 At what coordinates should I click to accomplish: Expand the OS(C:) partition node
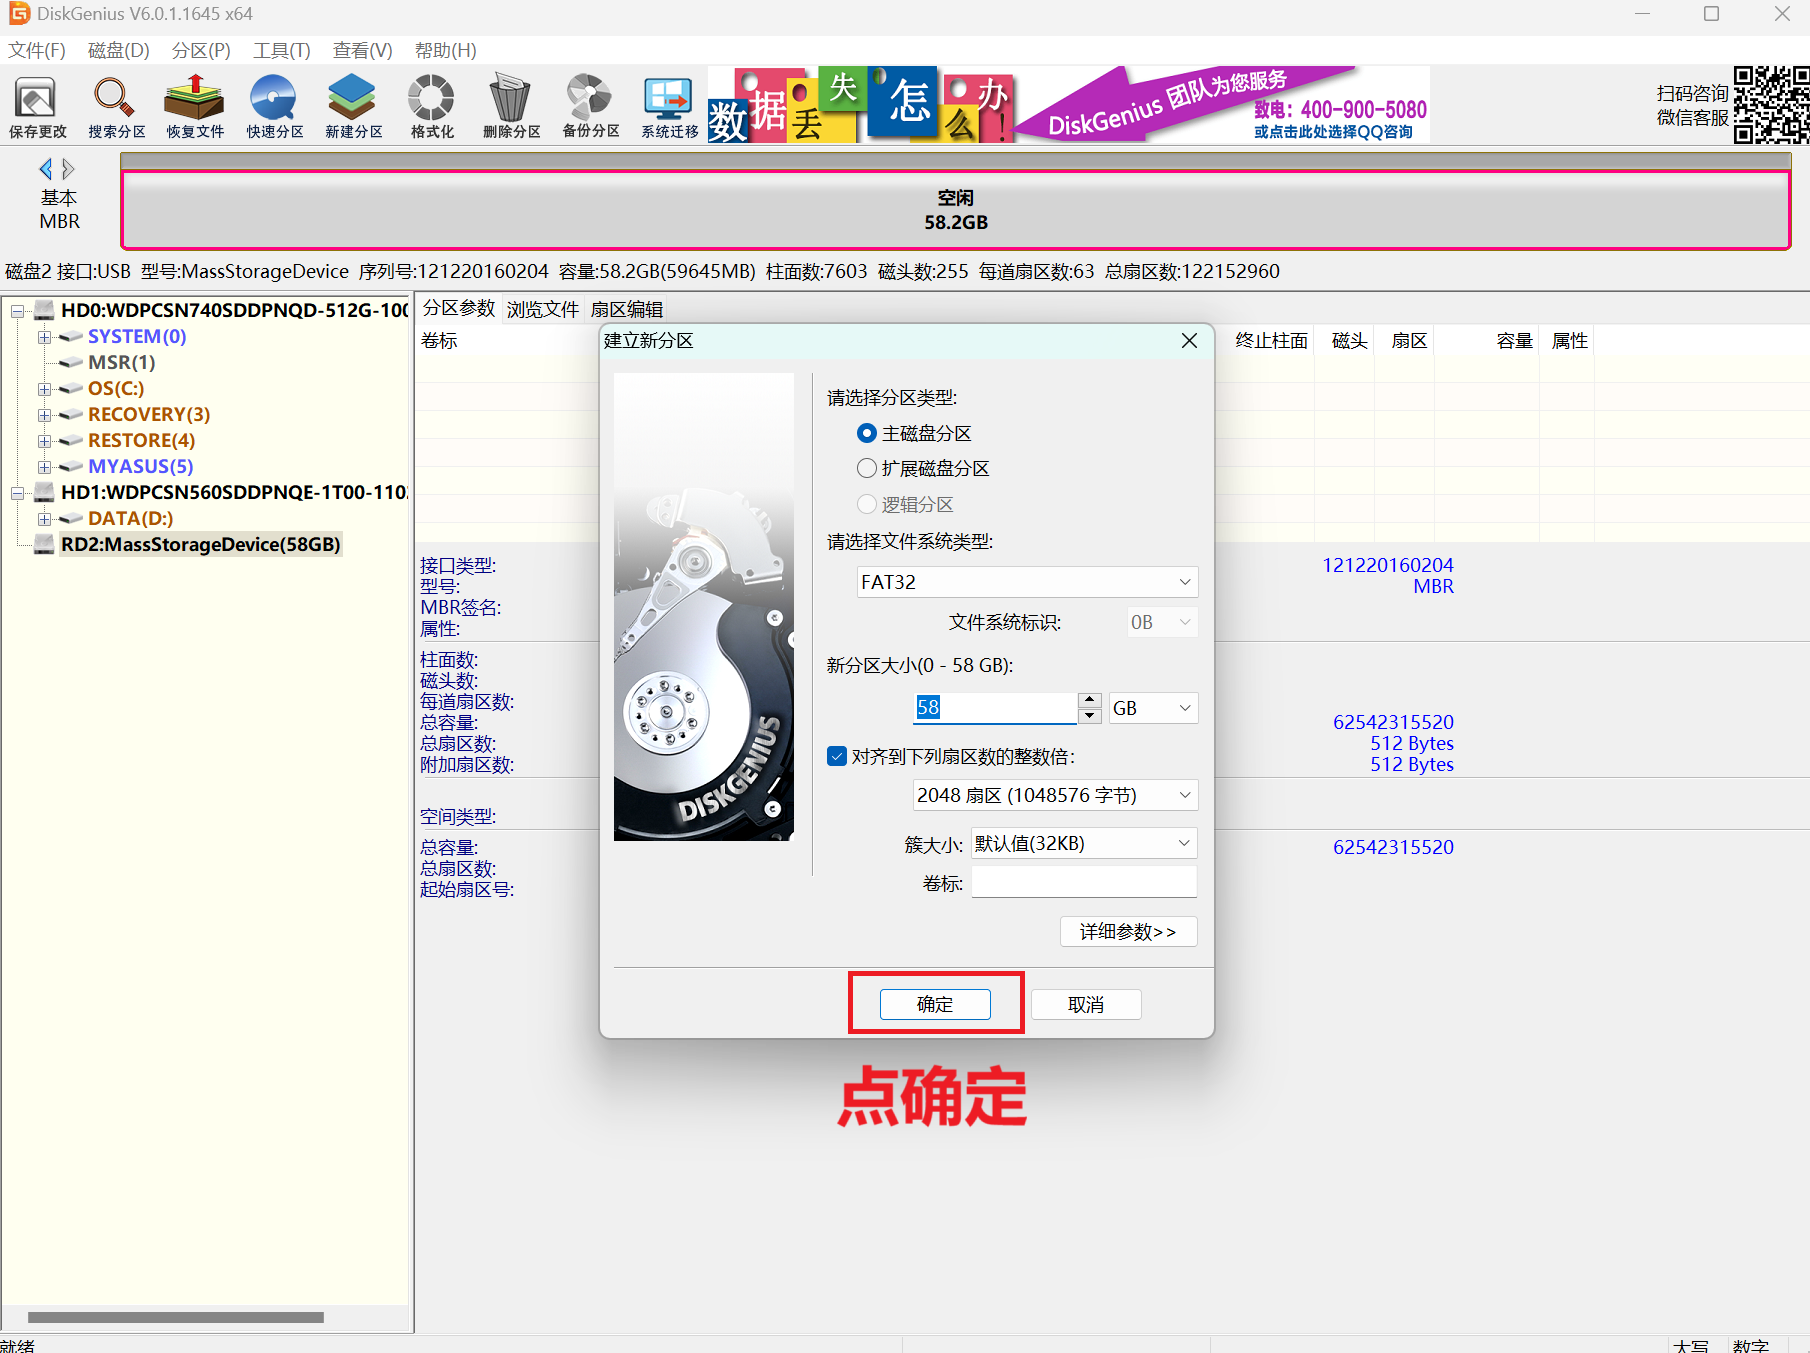pos(44,389)
